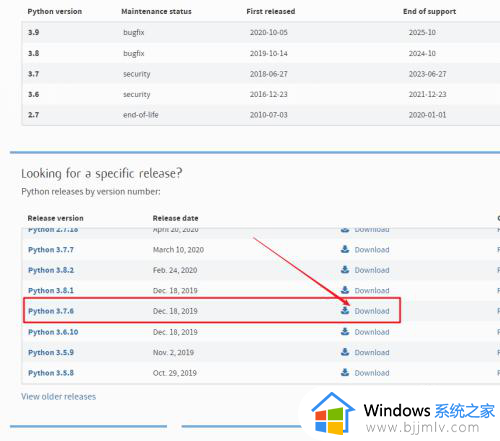This screenshot has width=500, height=441.
Task: Click security status in 3.6 row
Action: [x=137, y=95]
